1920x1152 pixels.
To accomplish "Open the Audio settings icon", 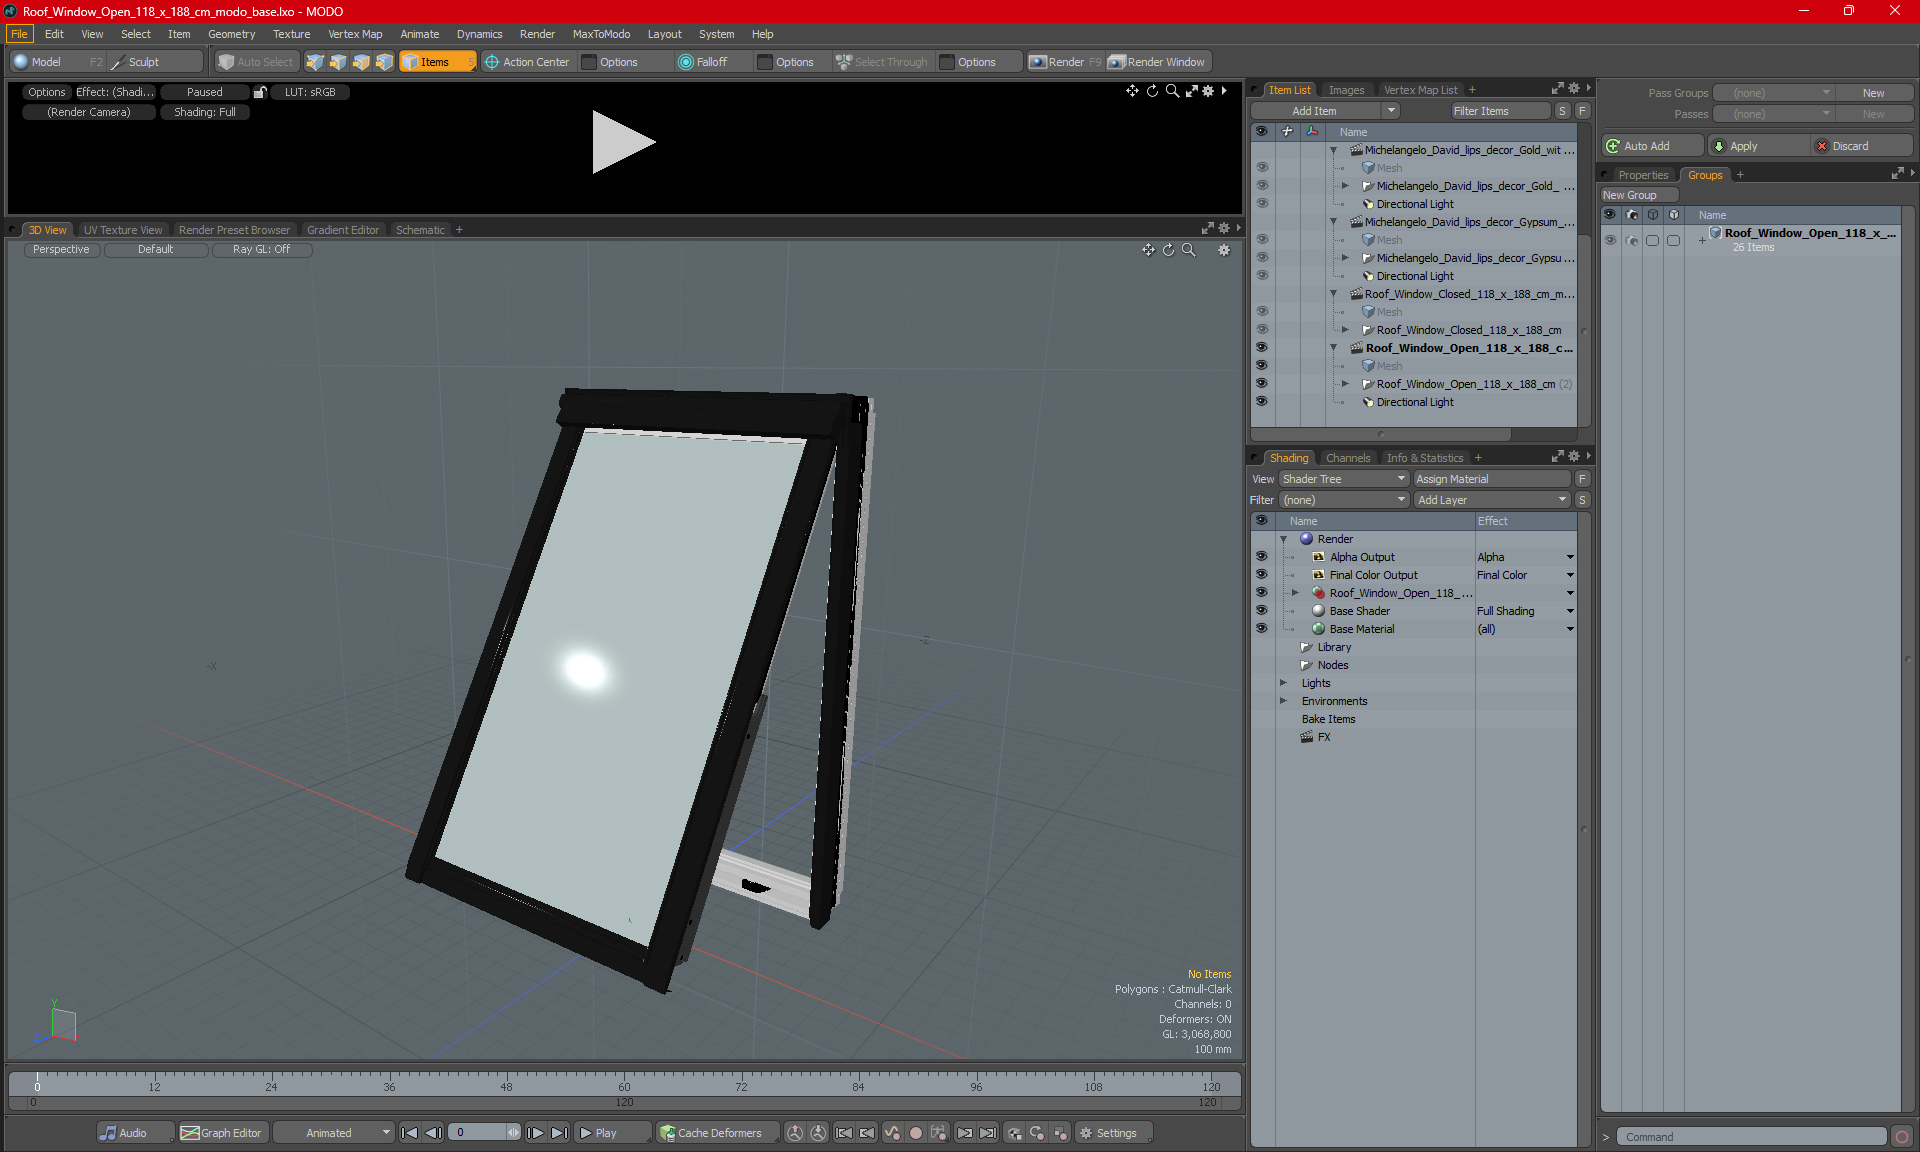I will [x=108, y=1133].
